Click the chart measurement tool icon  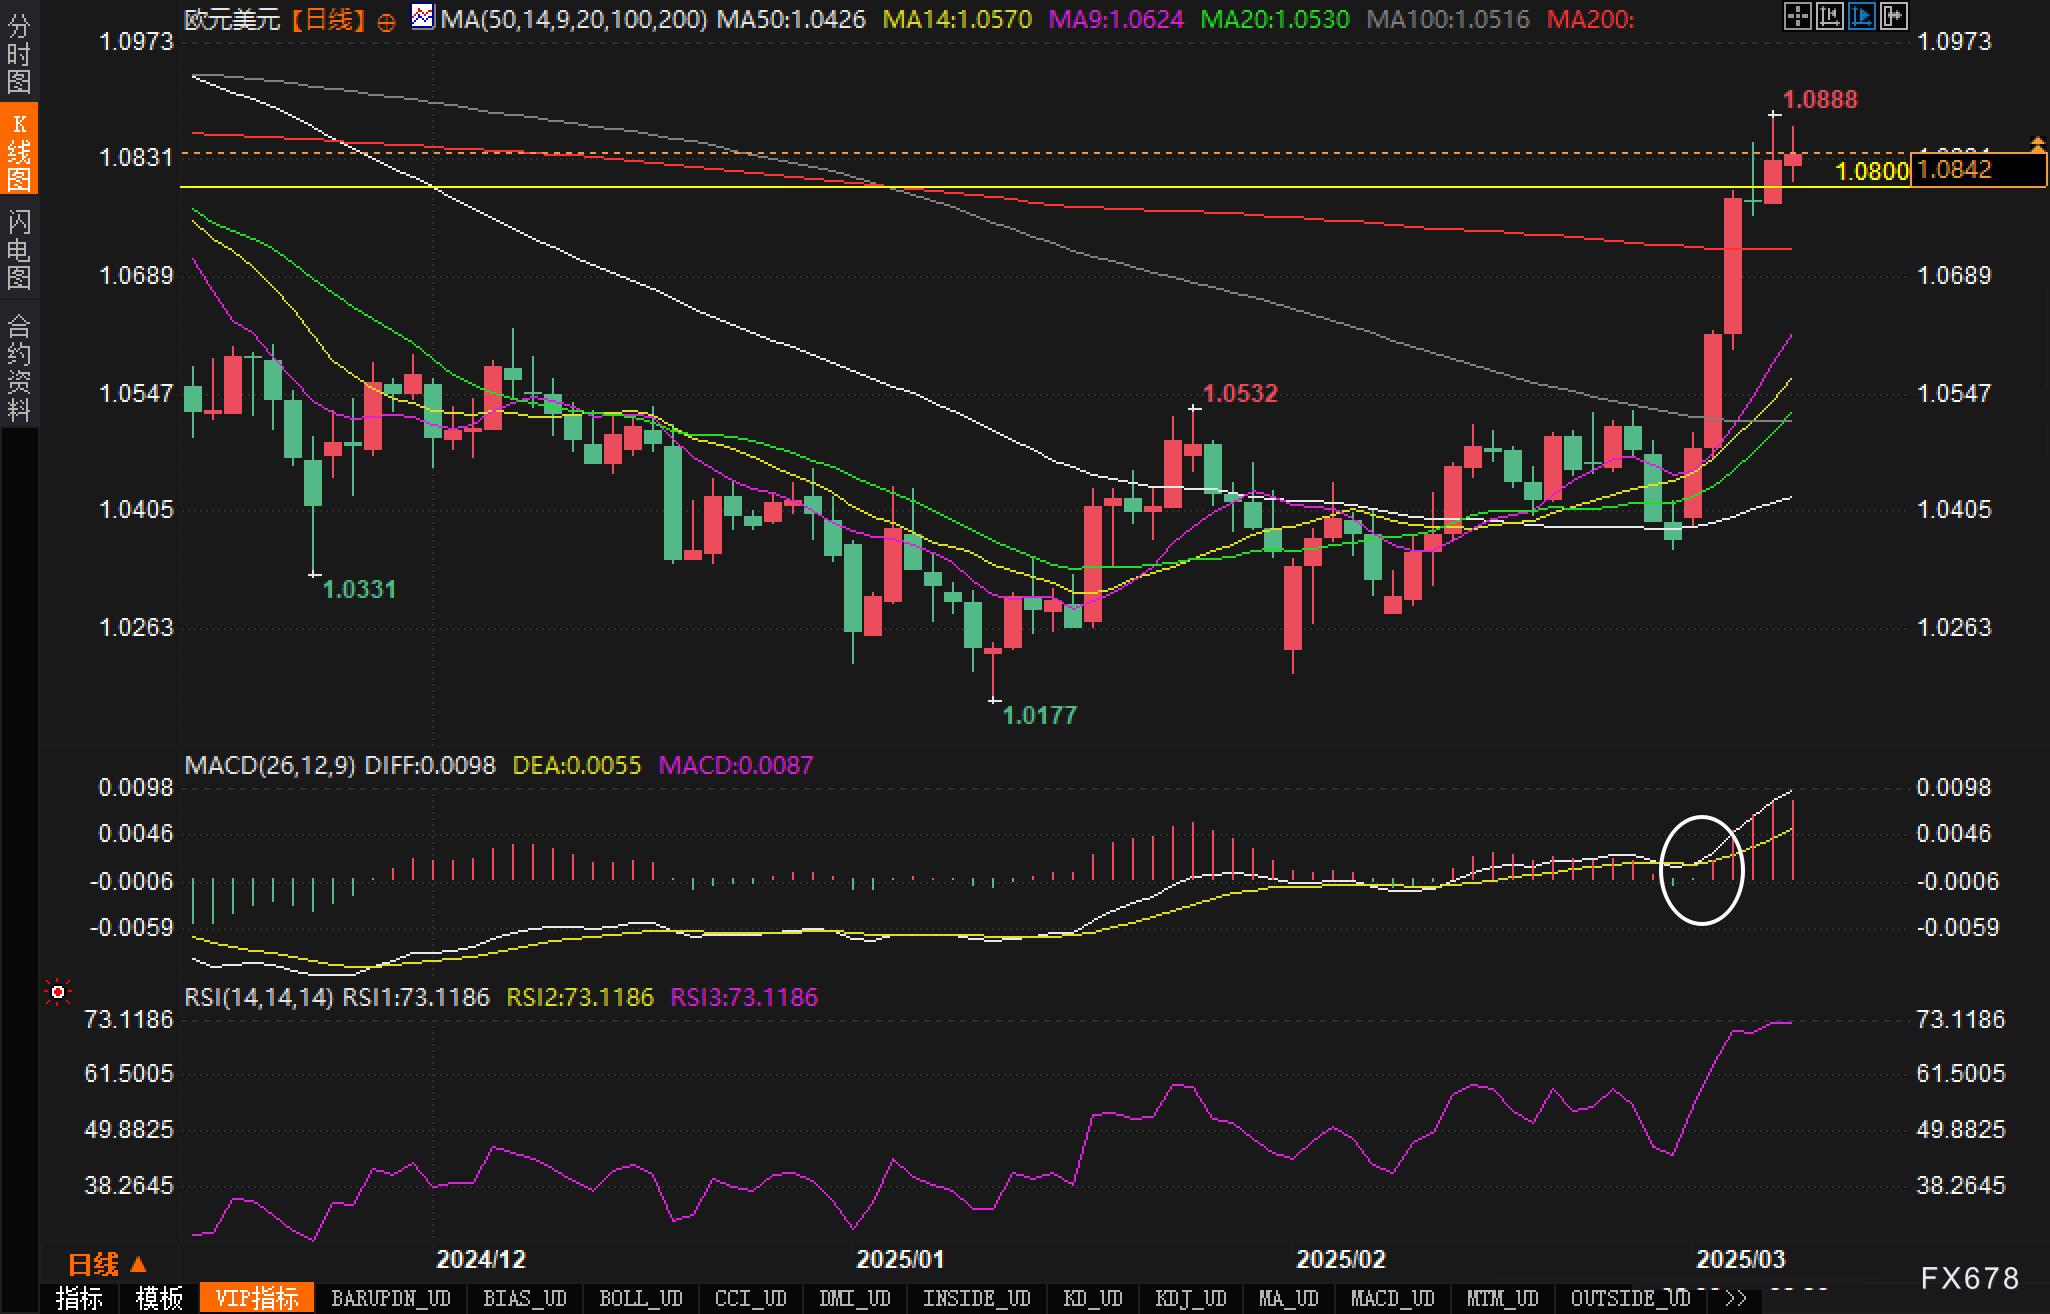point(1829,16)
